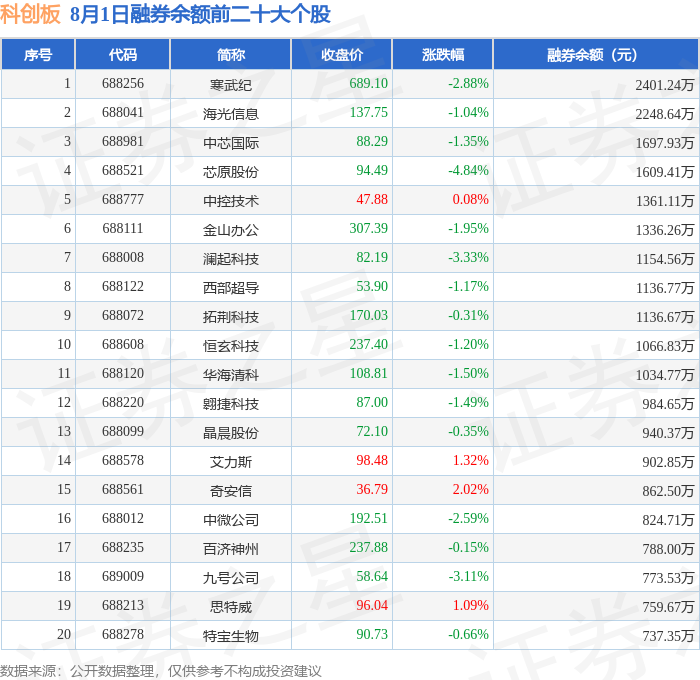Click the balance 788.00万
The image size is (700, 680).
[x=668, y=549]
